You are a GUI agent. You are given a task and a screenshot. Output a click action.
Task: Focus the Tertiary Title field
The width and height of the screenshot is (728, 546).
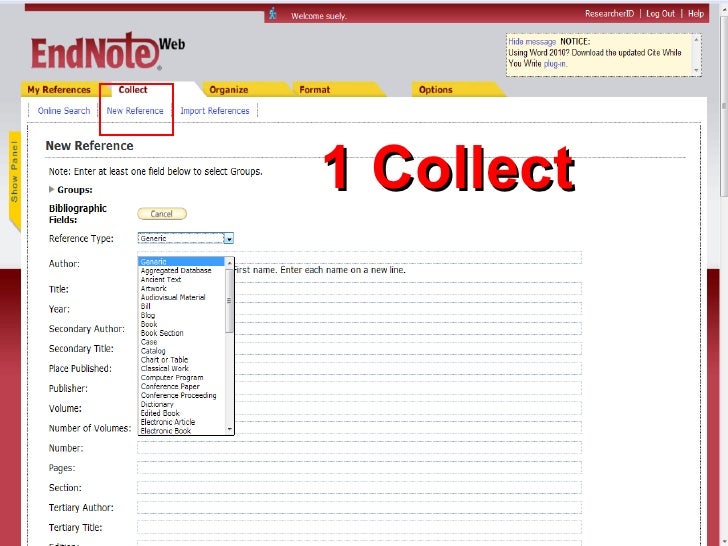pos(359,527)
